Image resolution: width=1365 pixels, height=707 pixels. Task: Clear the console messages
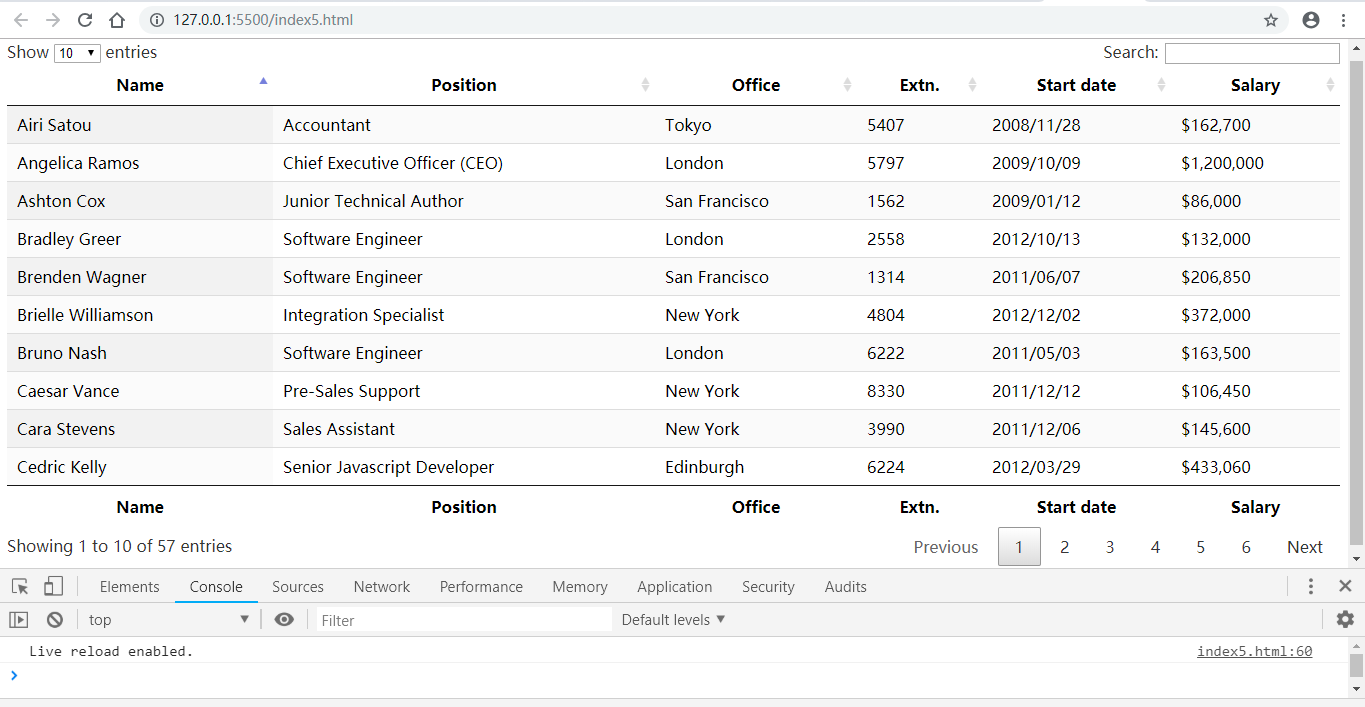55,619
